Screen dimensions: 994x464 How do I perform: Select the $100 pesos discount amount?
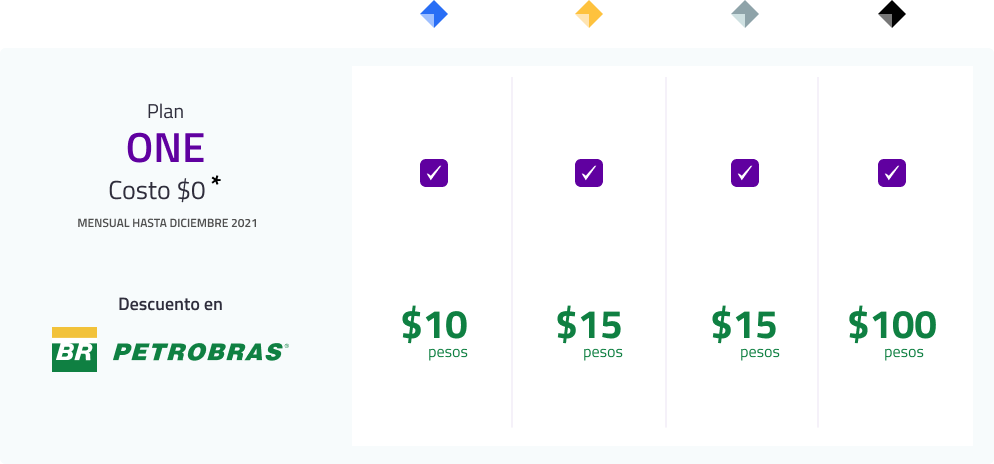pyautogui.click(x=892, y=334)
